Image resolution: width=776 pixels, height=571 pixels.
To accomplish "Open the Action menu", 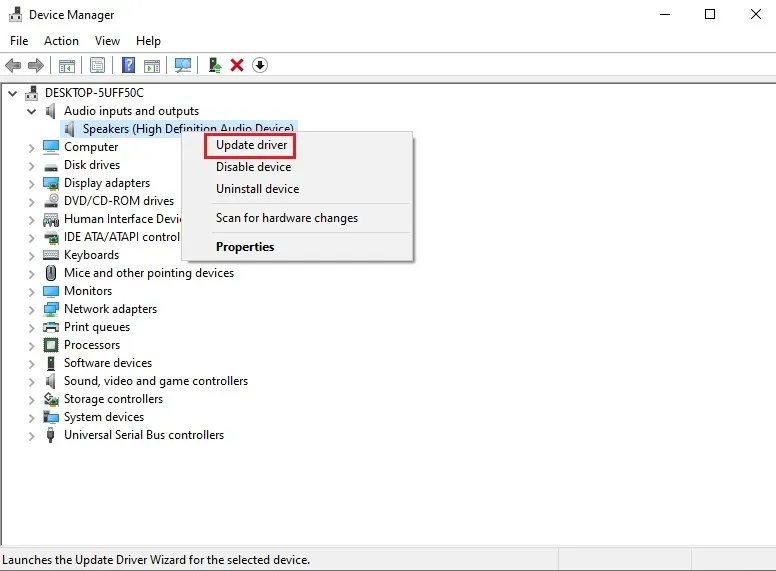I will click(61, 41).
